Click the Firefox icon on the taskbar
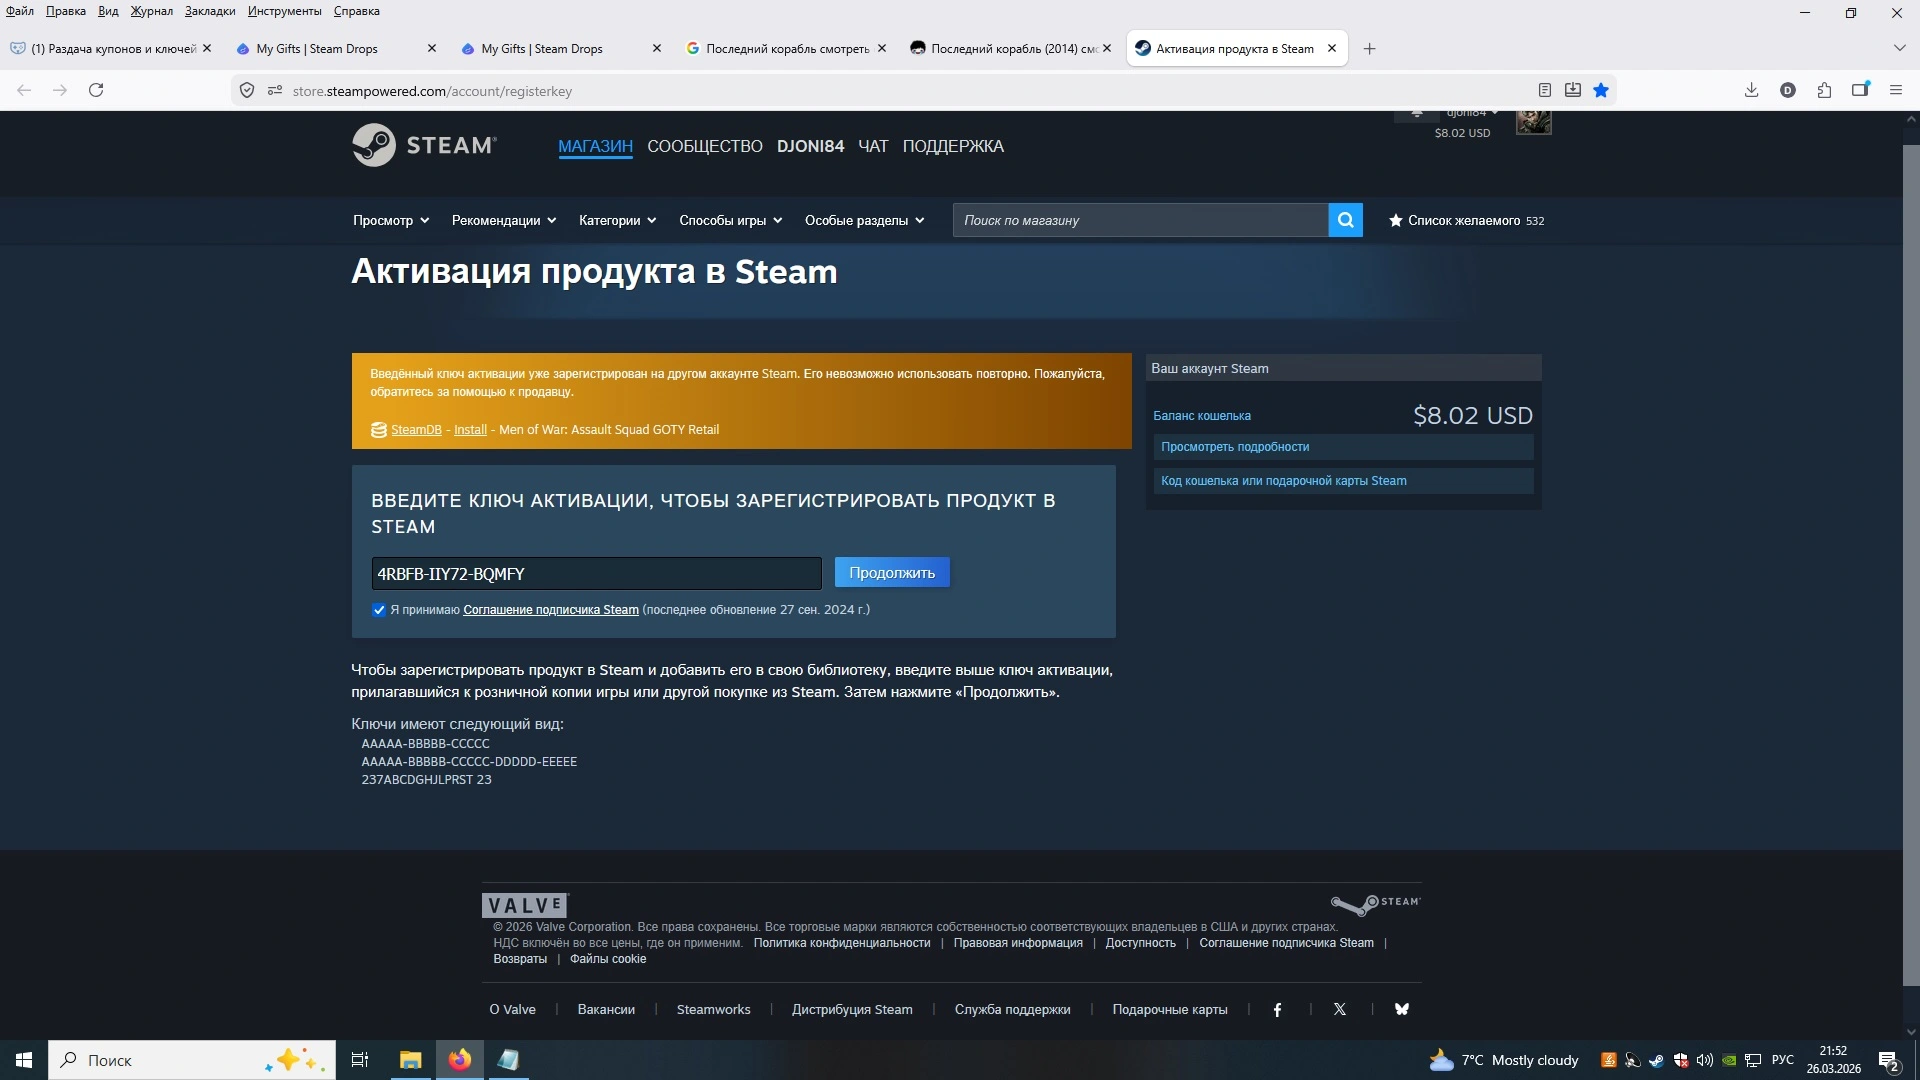1920x1080 pixels. click(x=460, y=1060)
